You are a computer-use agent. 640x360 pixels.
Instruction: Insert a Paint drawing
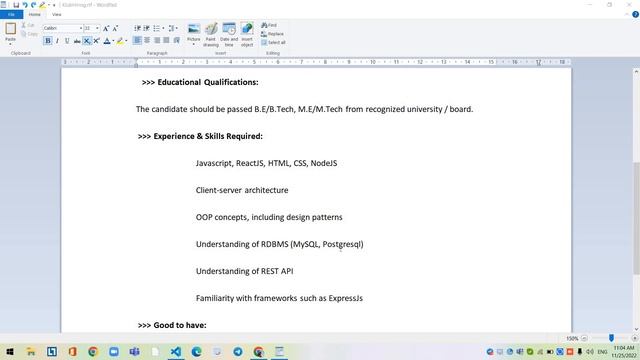click(x=211, y=35)
